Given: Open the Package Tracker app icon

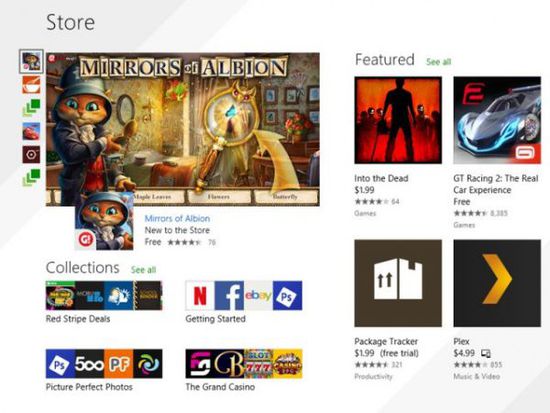Looking at the screenshot, I should tap(398, 283).
